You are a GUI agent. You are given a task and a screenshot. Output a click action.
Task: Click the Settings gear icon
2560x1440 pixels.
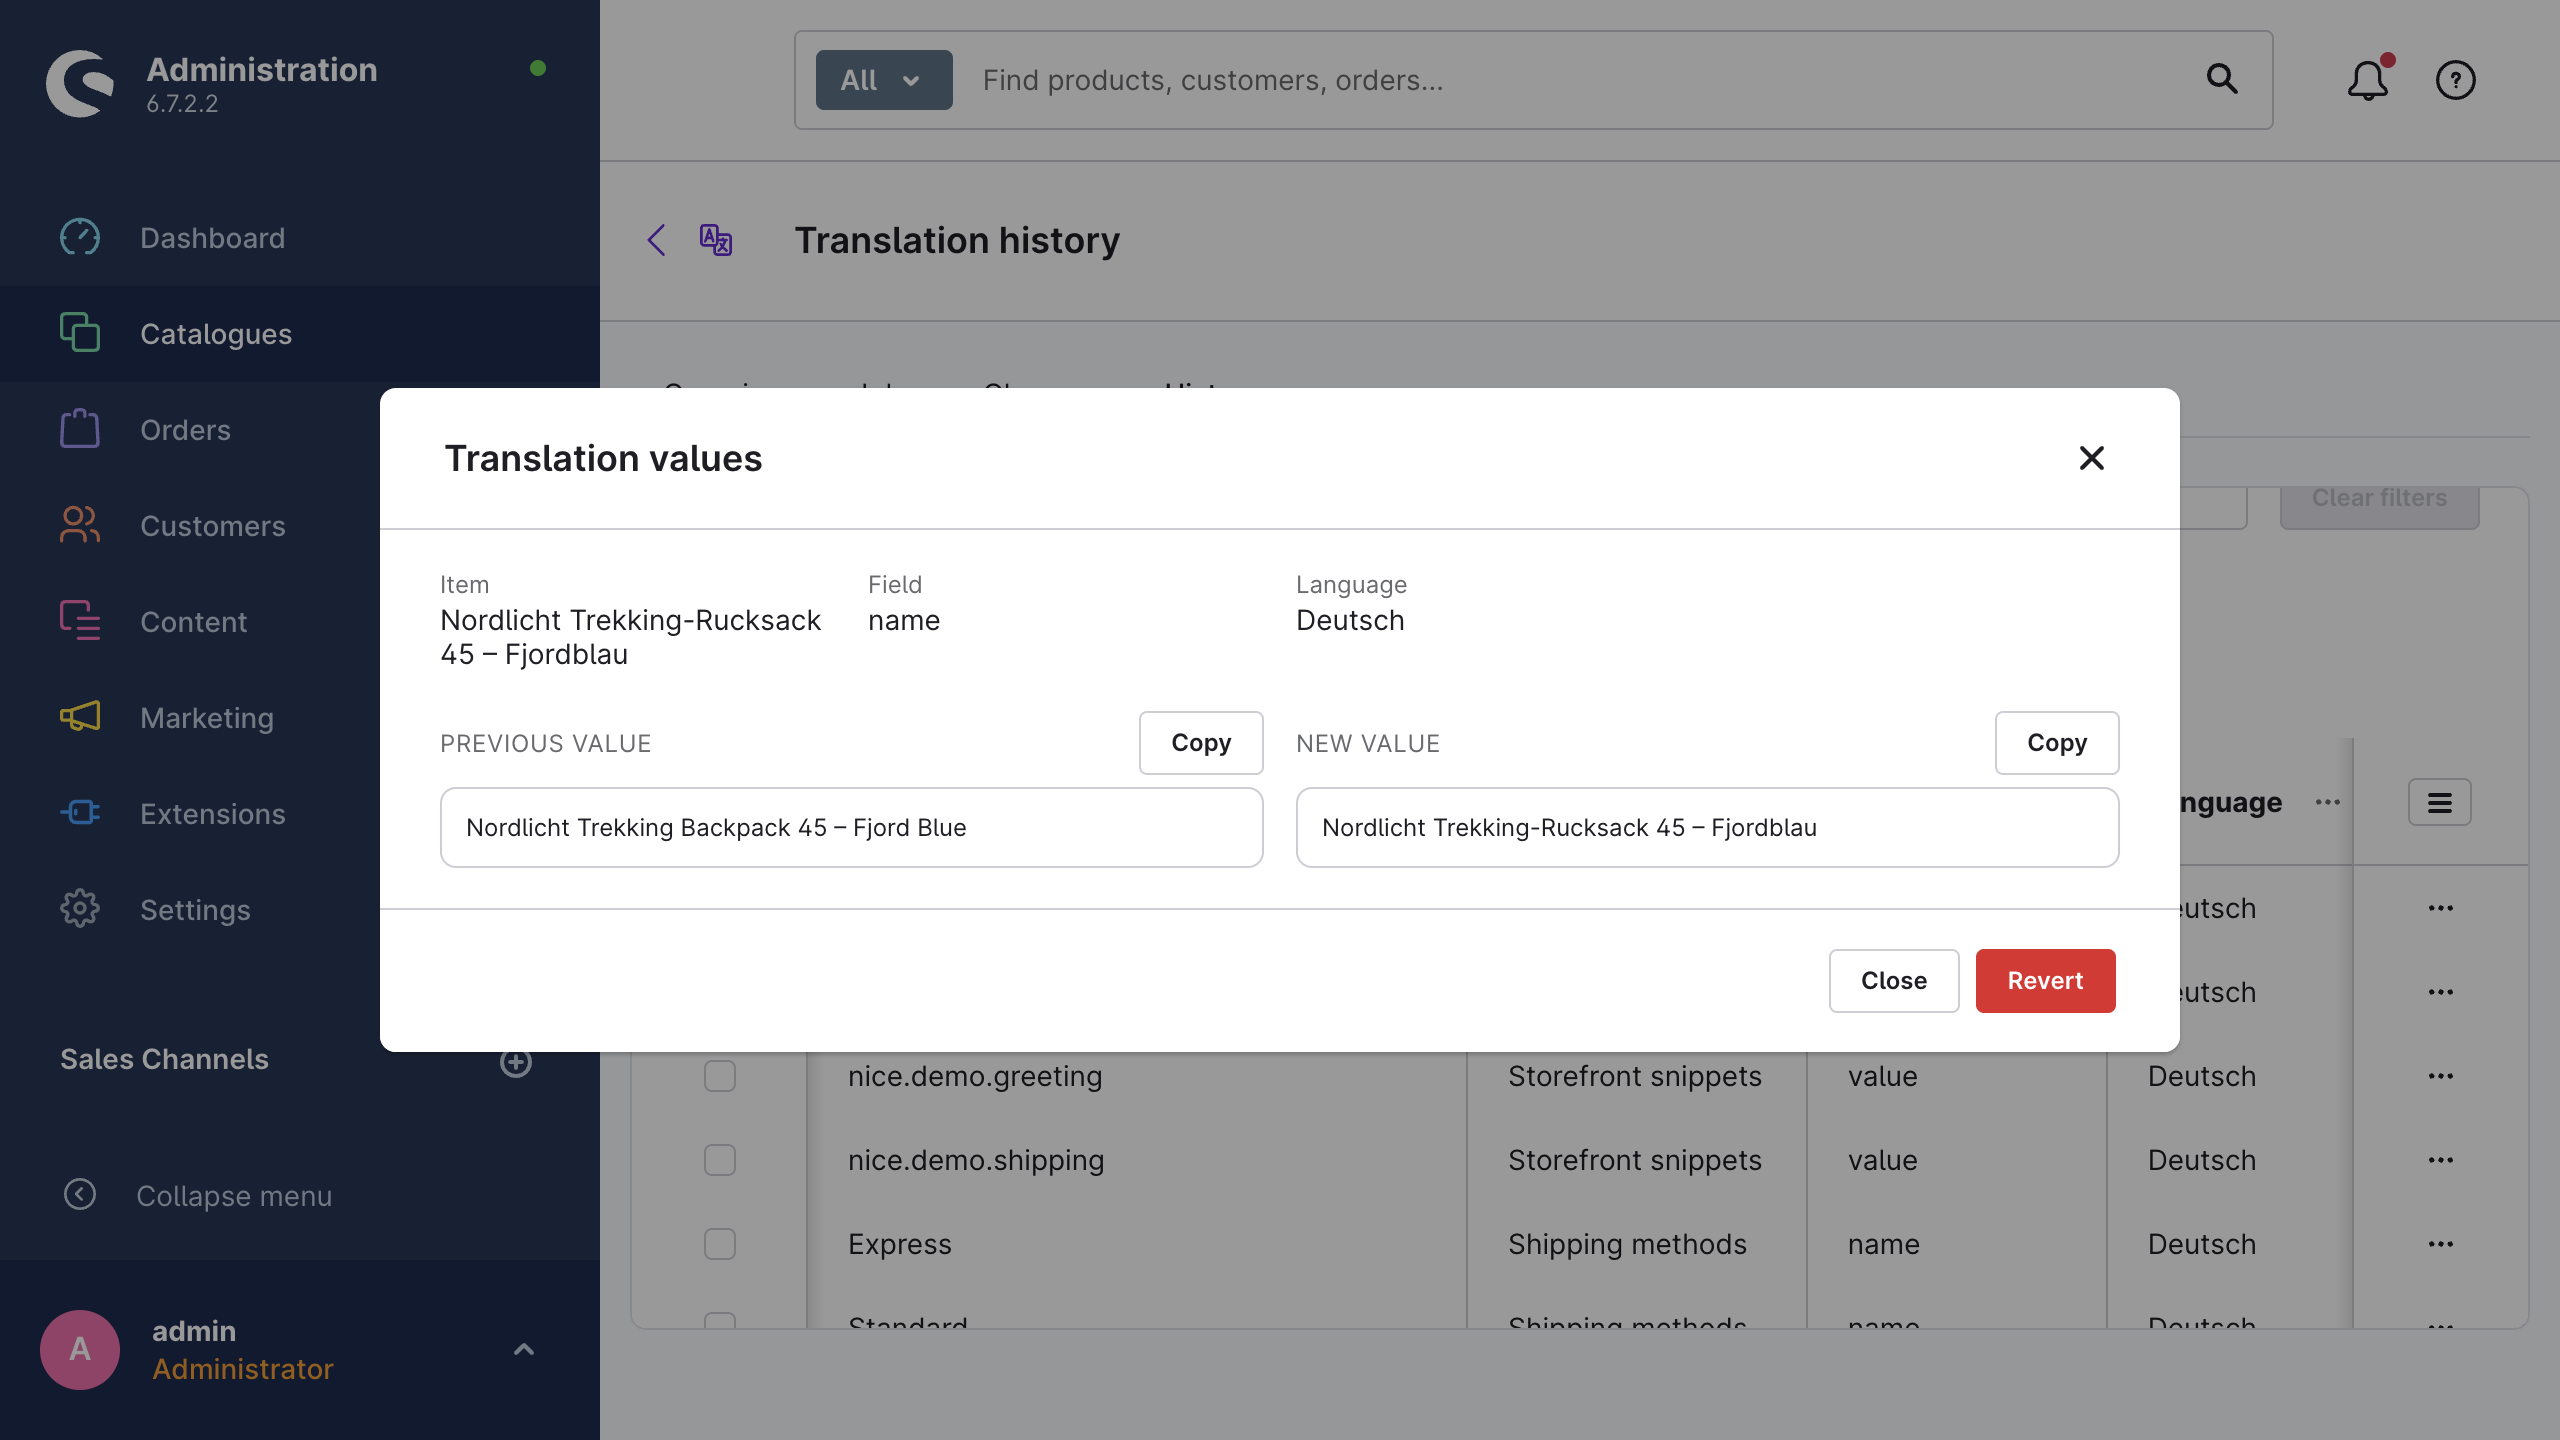pos(80,909)
